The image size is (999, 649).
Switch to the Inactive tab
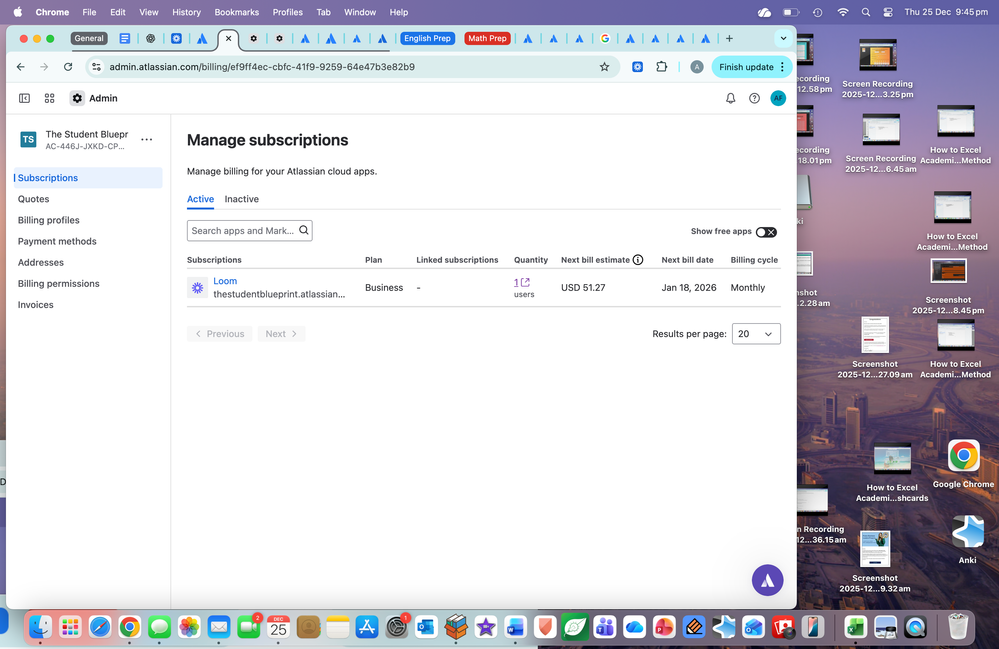pyautogui.click(x=241, y=199)
